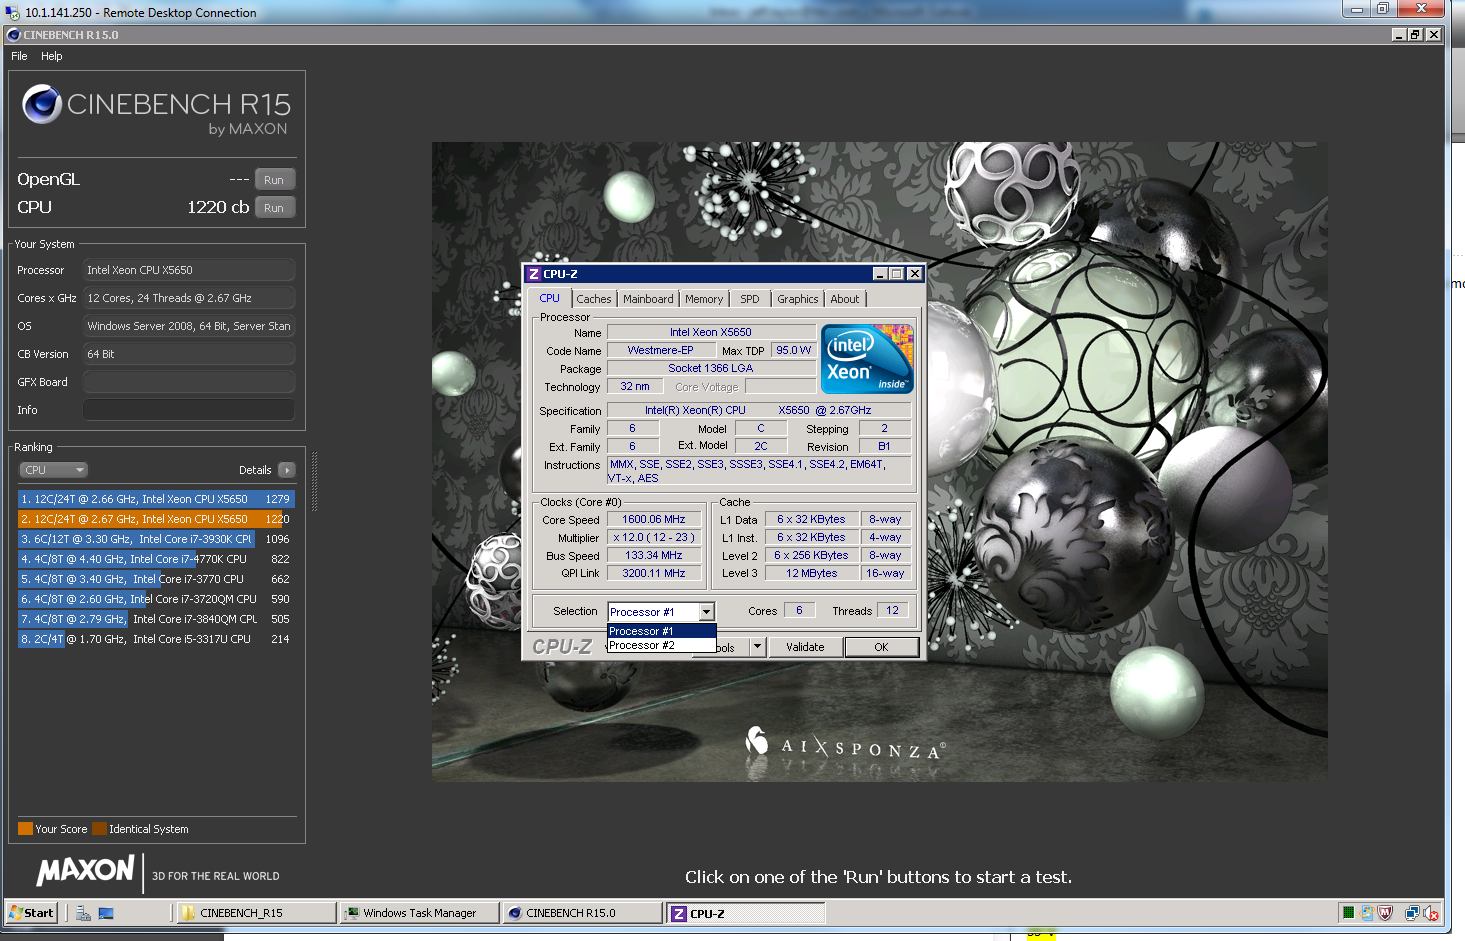
Task: Open the Help menu
Action: click(x=52, y=56)
